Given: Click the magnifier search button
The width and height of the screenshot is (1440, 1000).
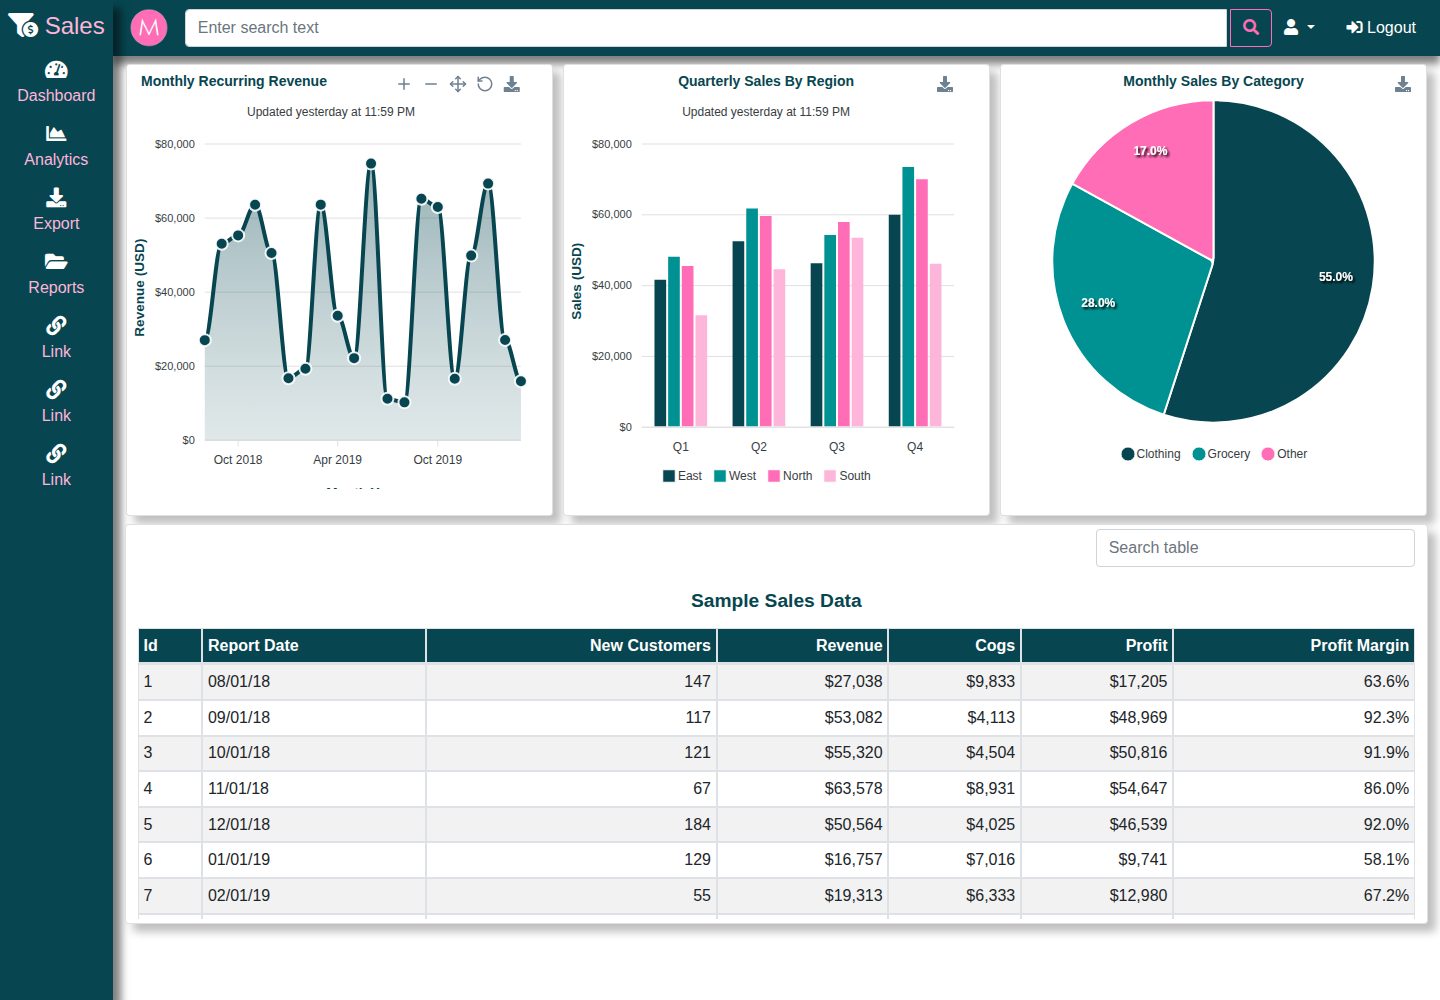Looking at the screenshot, I should [x=1250, y=28].
